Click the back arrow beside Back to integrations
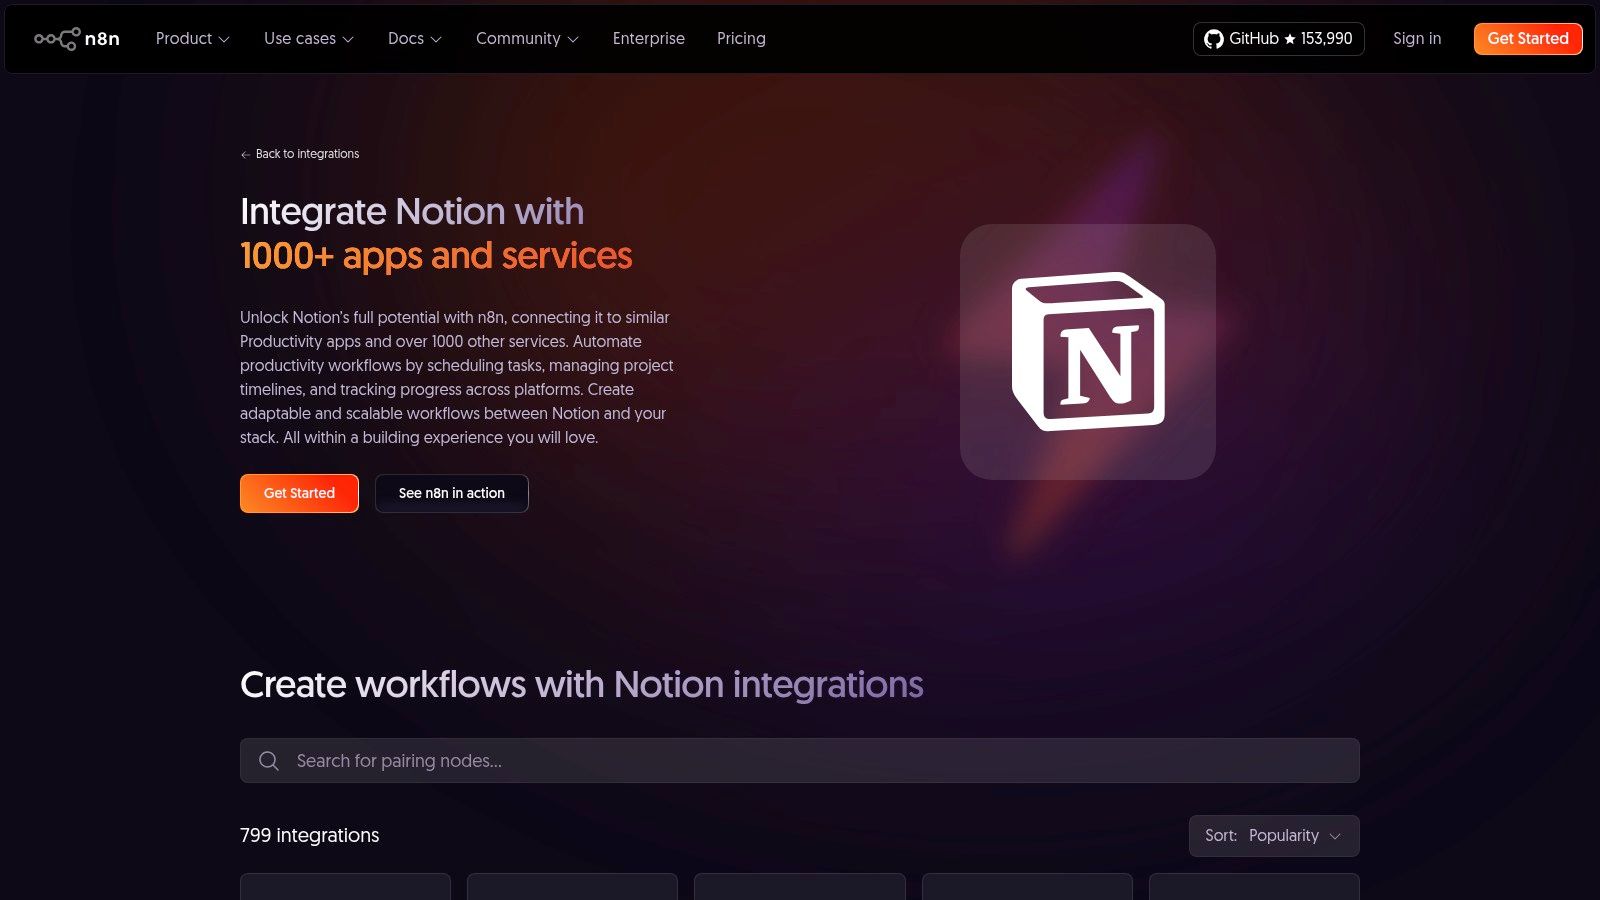The width and height of the screenshot is (1600, 900). 245,155
